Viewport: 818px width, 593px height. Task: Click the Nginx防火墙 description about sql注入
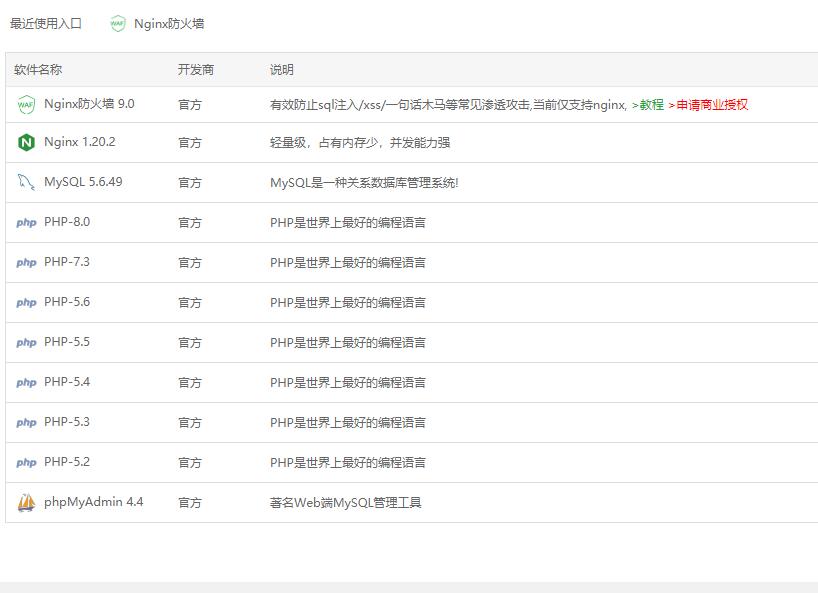(x=449, y=105)
